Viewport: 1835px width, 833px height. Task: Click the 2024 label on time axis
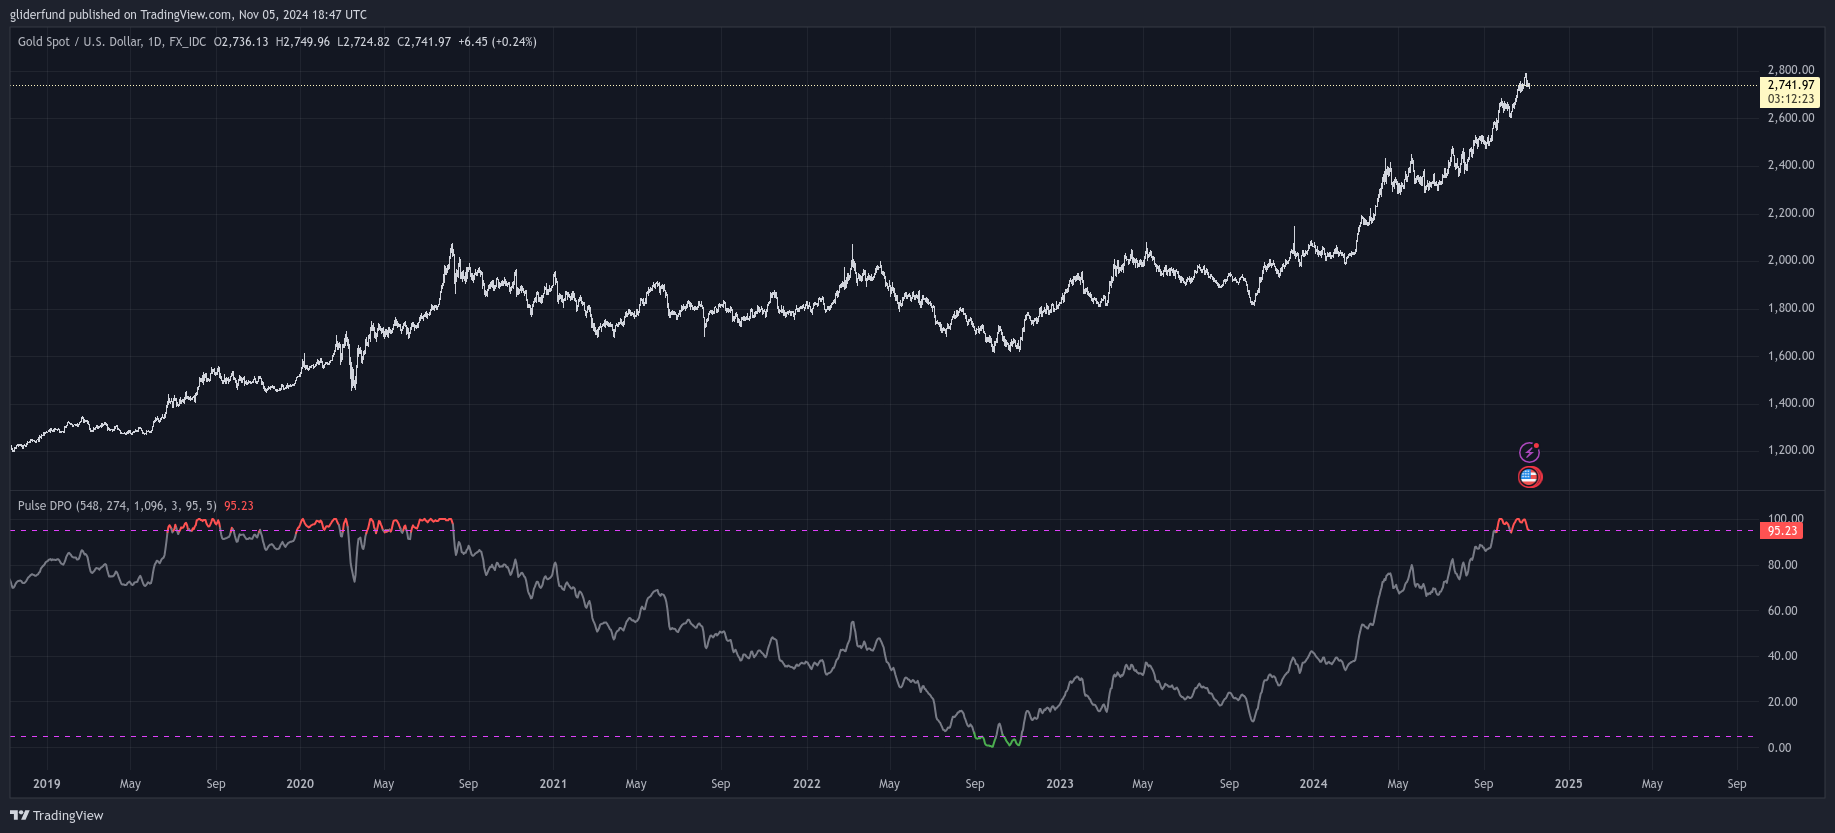[1313, 784]
